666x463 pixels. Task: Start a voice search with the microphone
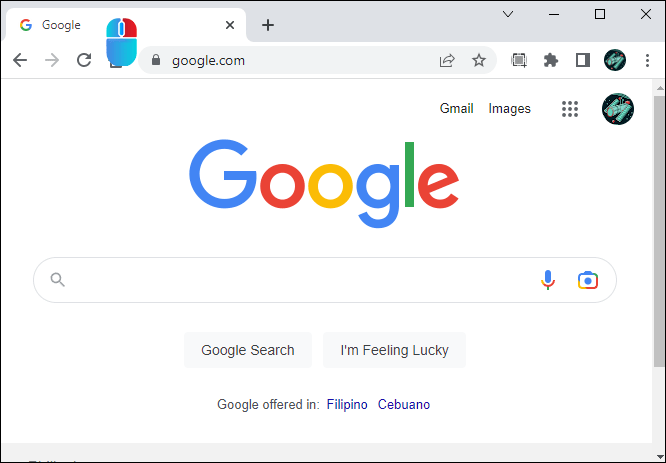coord(547,280)
